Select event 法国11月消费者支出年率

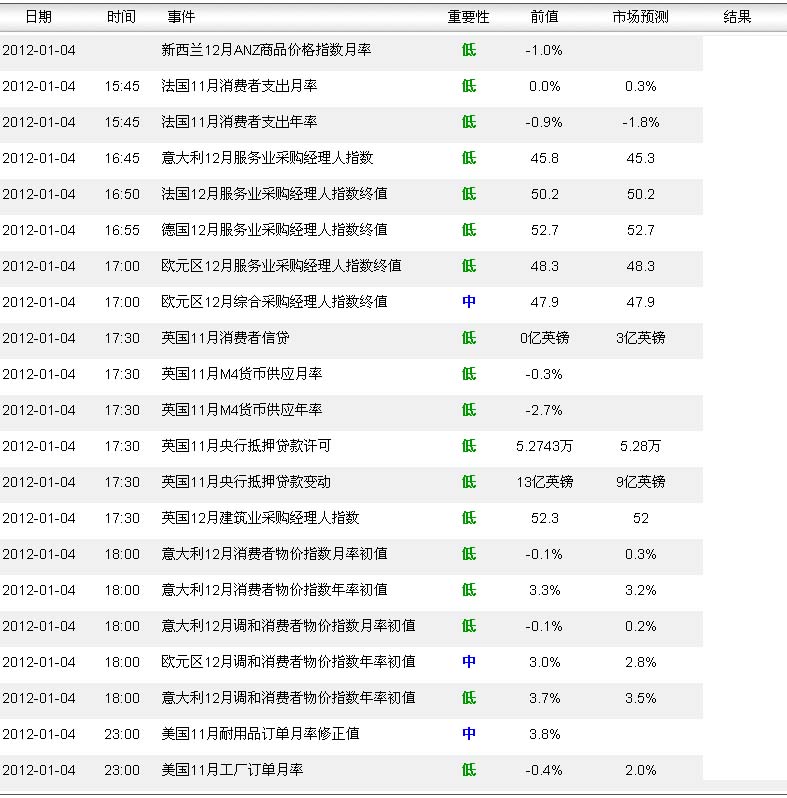coord(239,122)
